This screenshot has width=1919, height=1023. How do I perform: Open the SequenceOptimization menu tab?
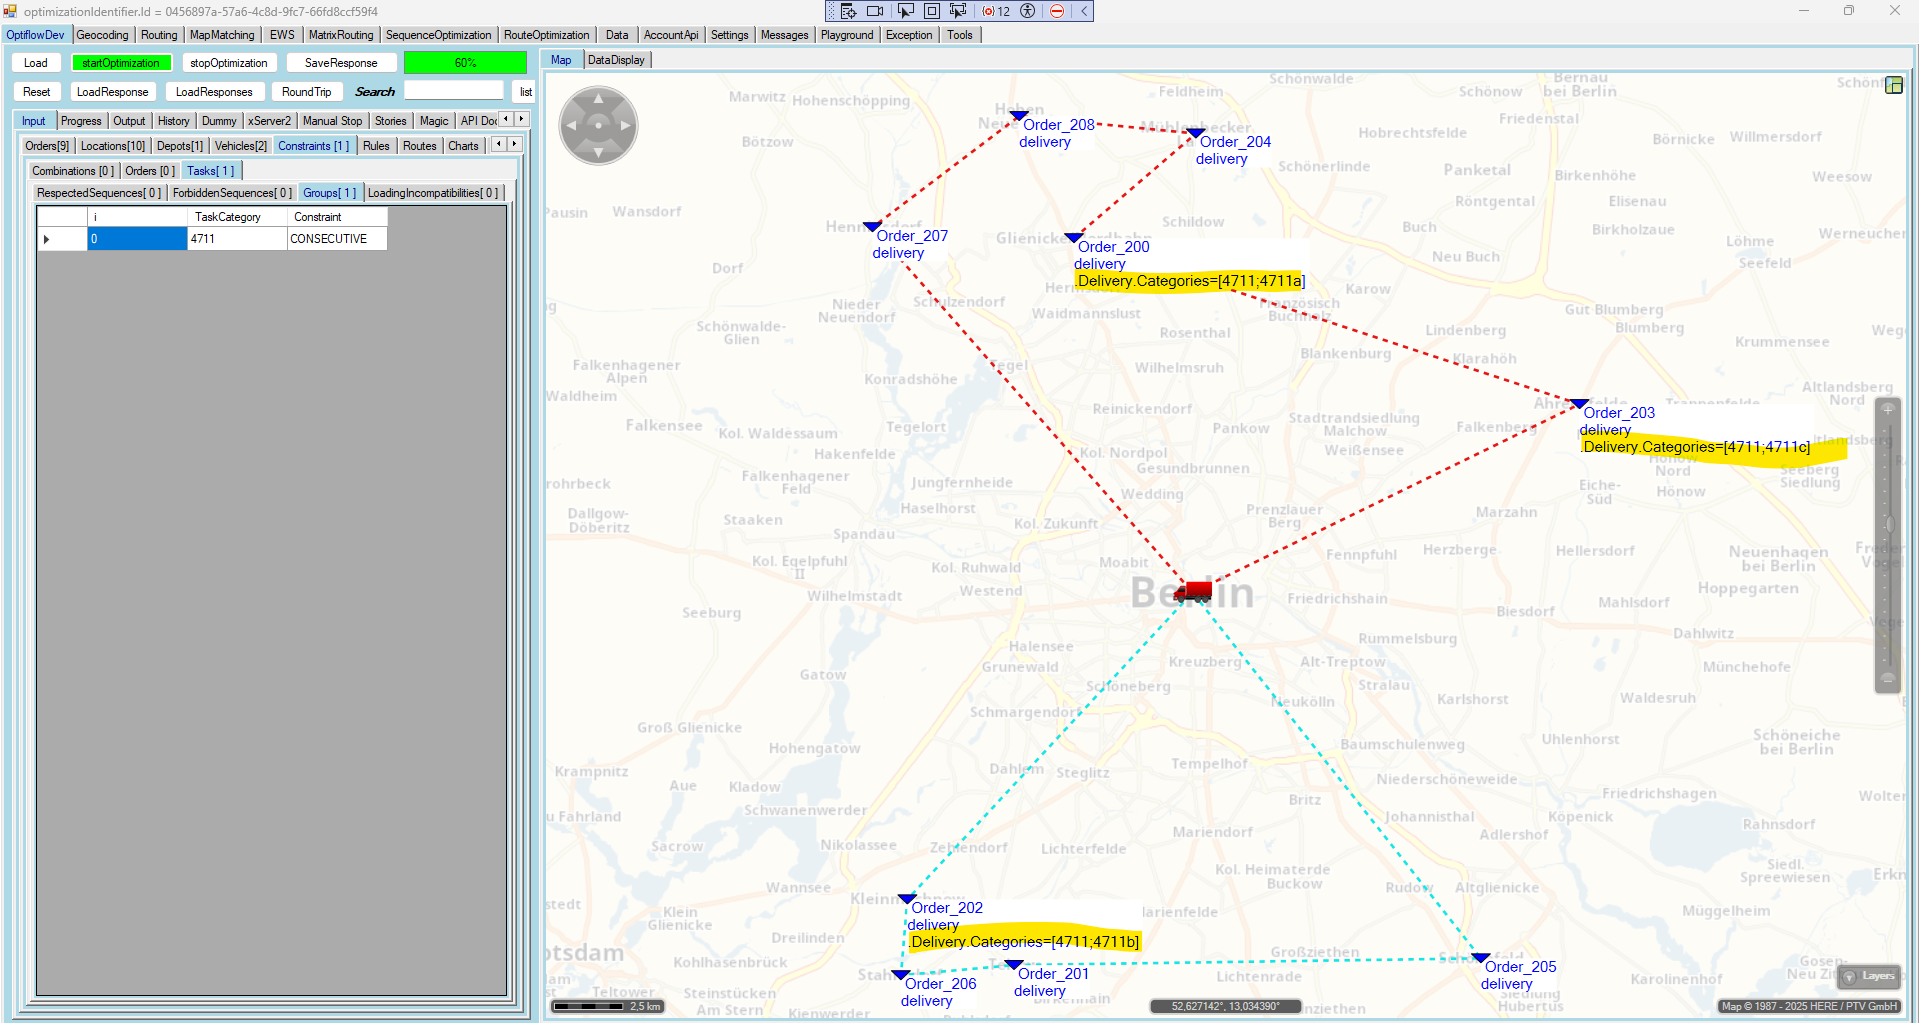tap(438, 35)
